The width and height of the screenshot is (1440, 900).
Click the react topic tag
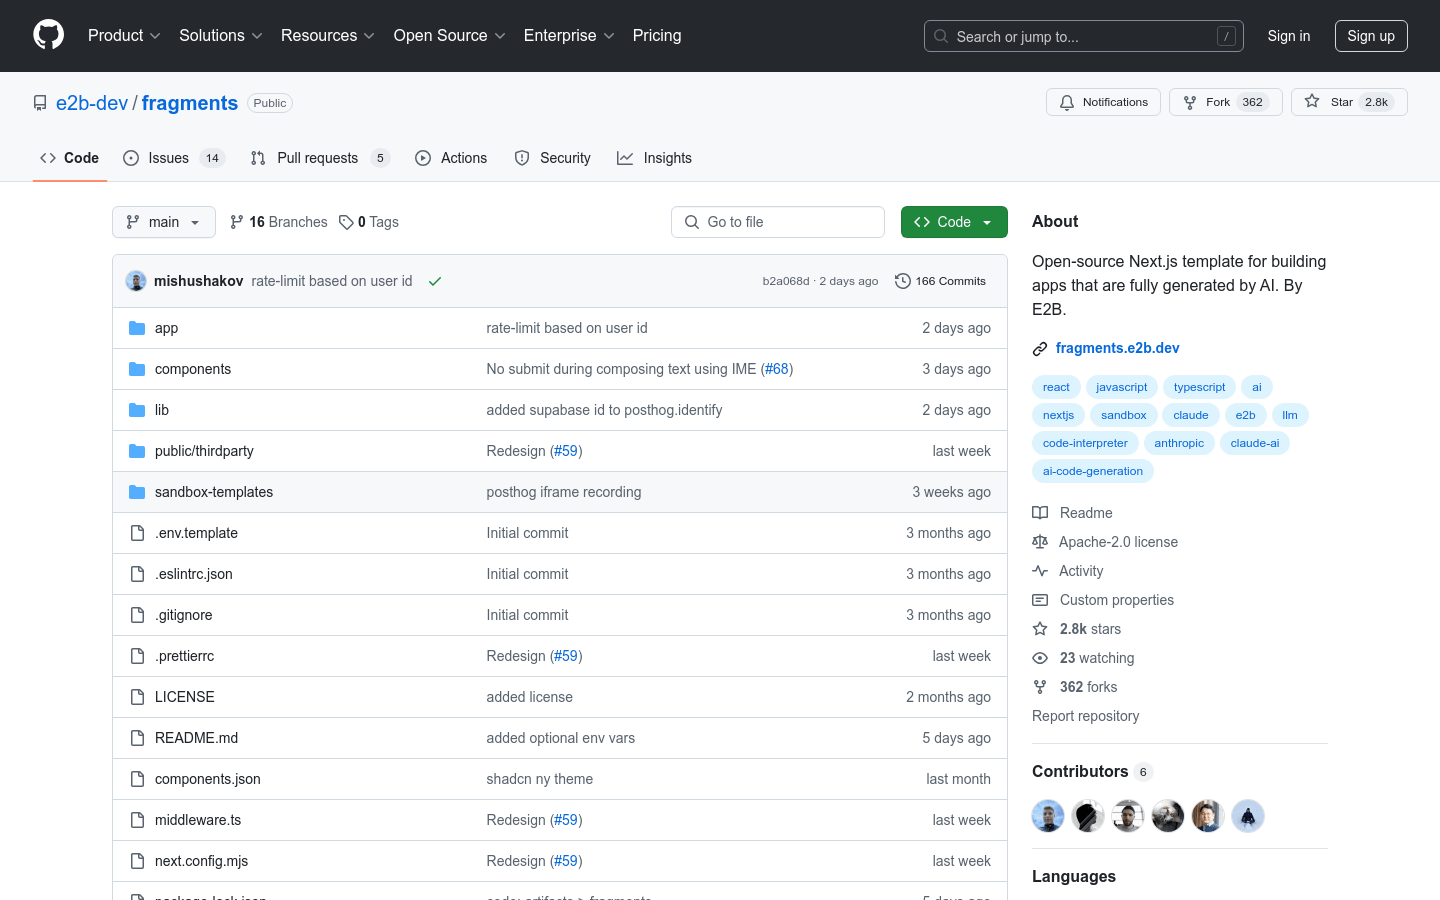pos(1056,387)
